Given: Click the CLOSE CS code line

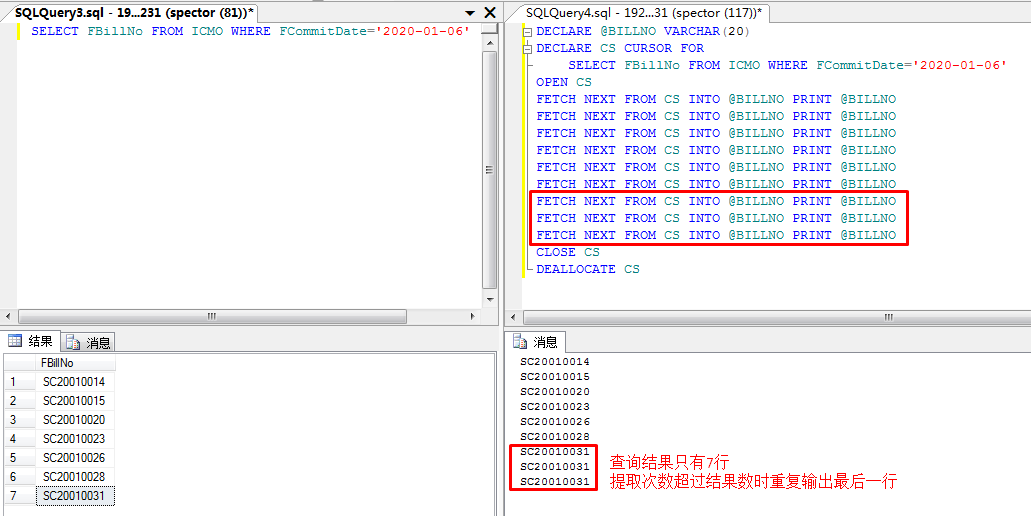Looking at the screenshot, I should pos(568,252).
